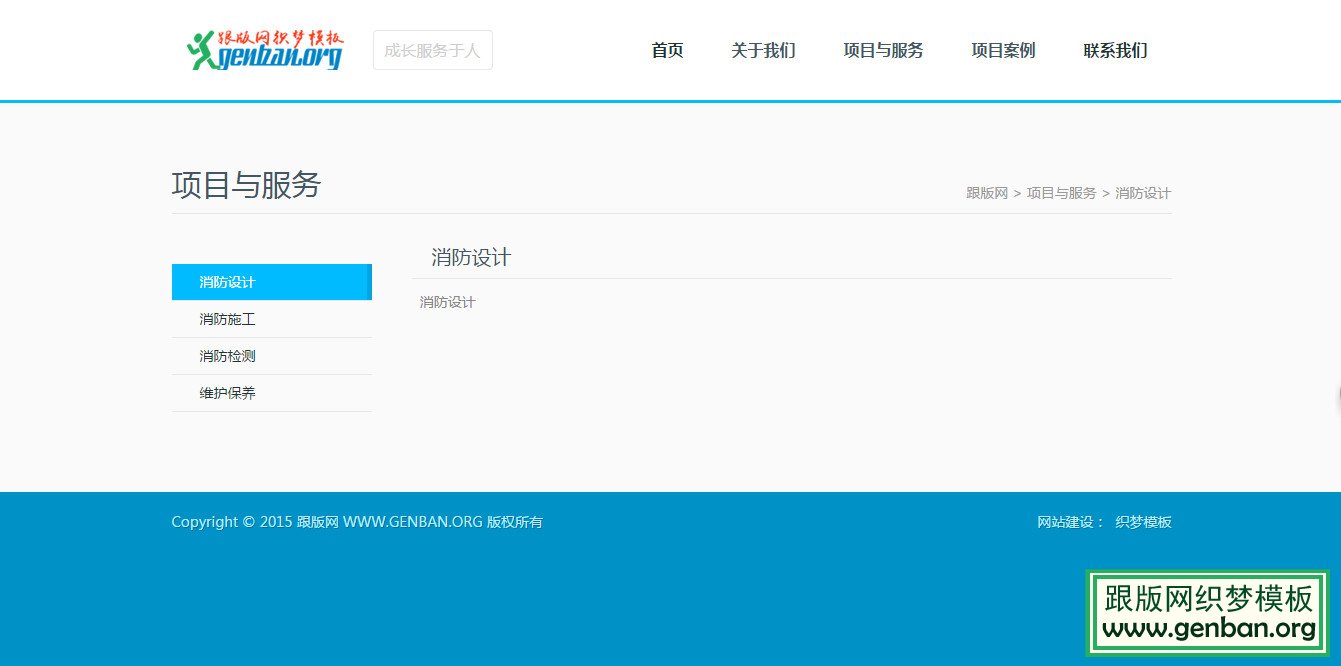Image resolution: width=1341 pixels, height=666 pixels.
Task: Open the 消防检测 sidebar entry
Action: pos(226,356)
